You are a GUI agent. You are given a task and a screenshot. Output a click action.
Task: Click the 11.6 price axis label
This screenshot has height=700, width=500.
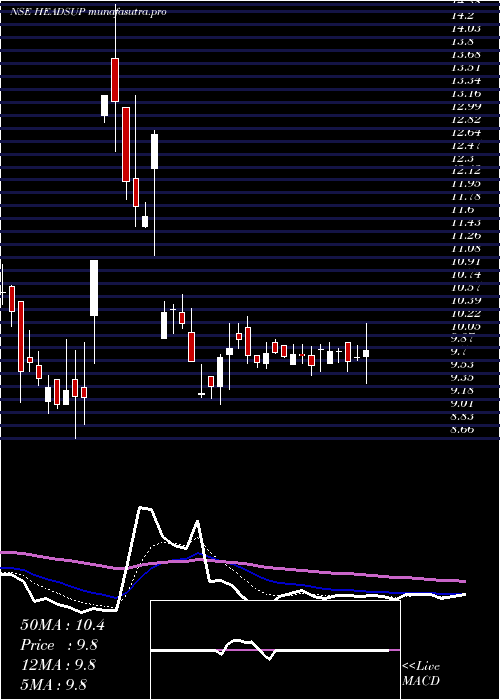pyautogui.click(x=462, y=209)
